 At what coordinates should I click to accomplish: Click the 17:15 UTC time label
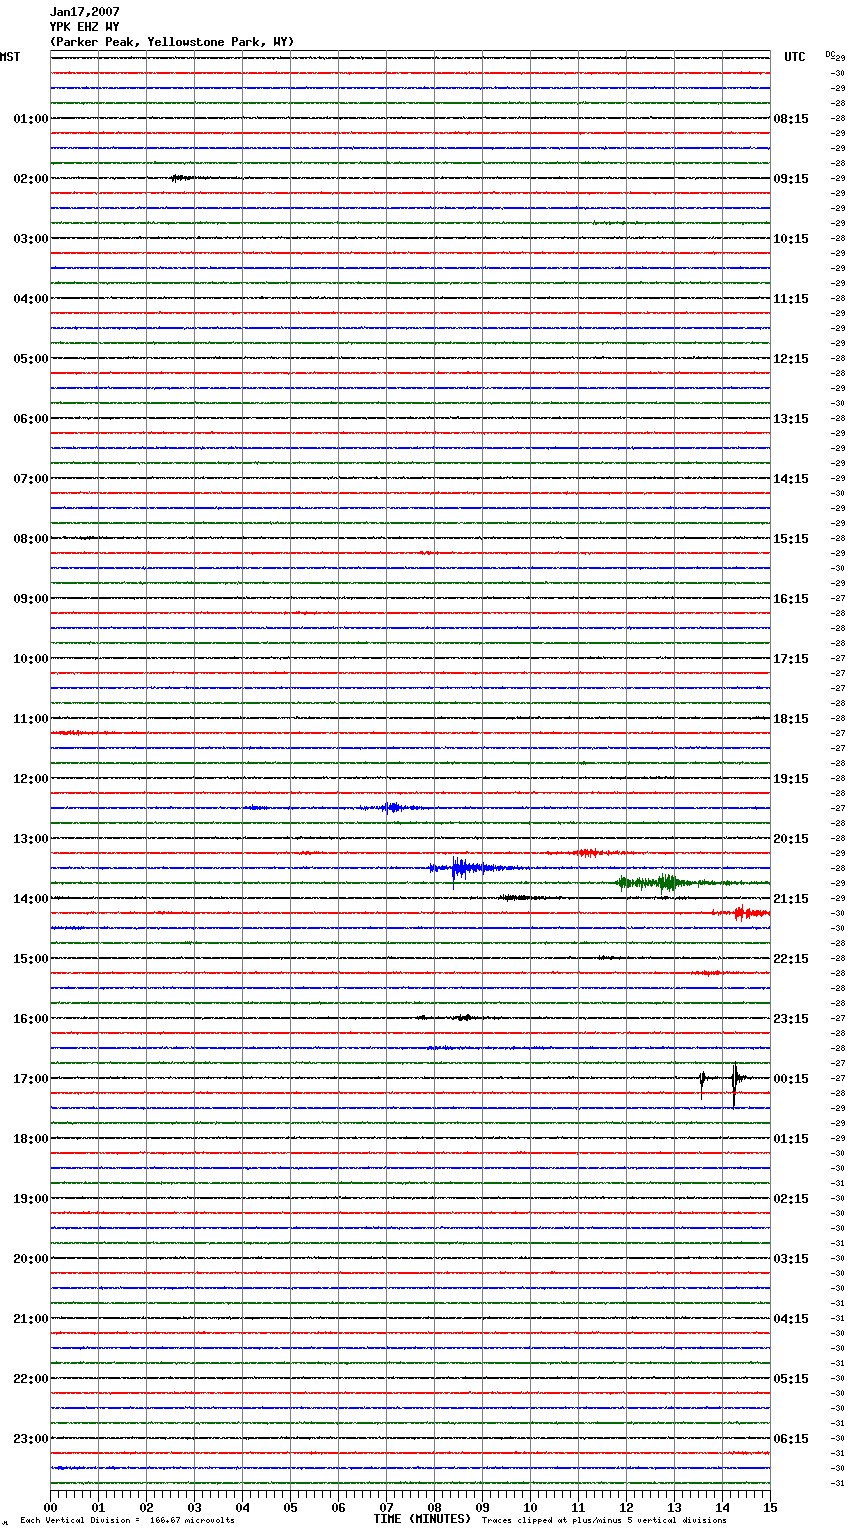(x=791, y=659)
